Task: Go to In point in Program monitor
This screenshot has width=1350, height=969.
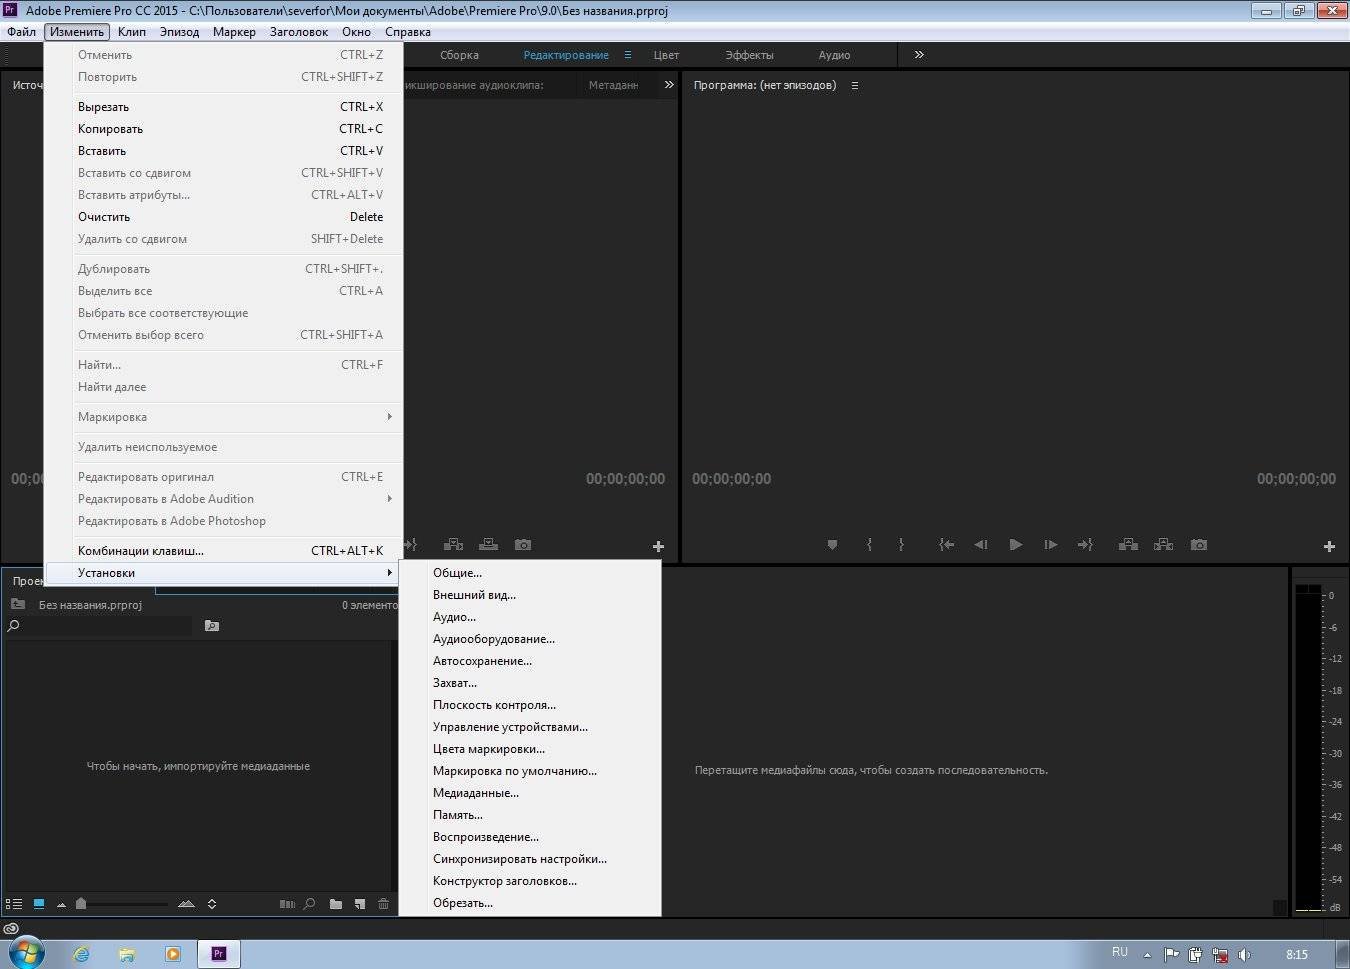Action: [x=946, y=545]
